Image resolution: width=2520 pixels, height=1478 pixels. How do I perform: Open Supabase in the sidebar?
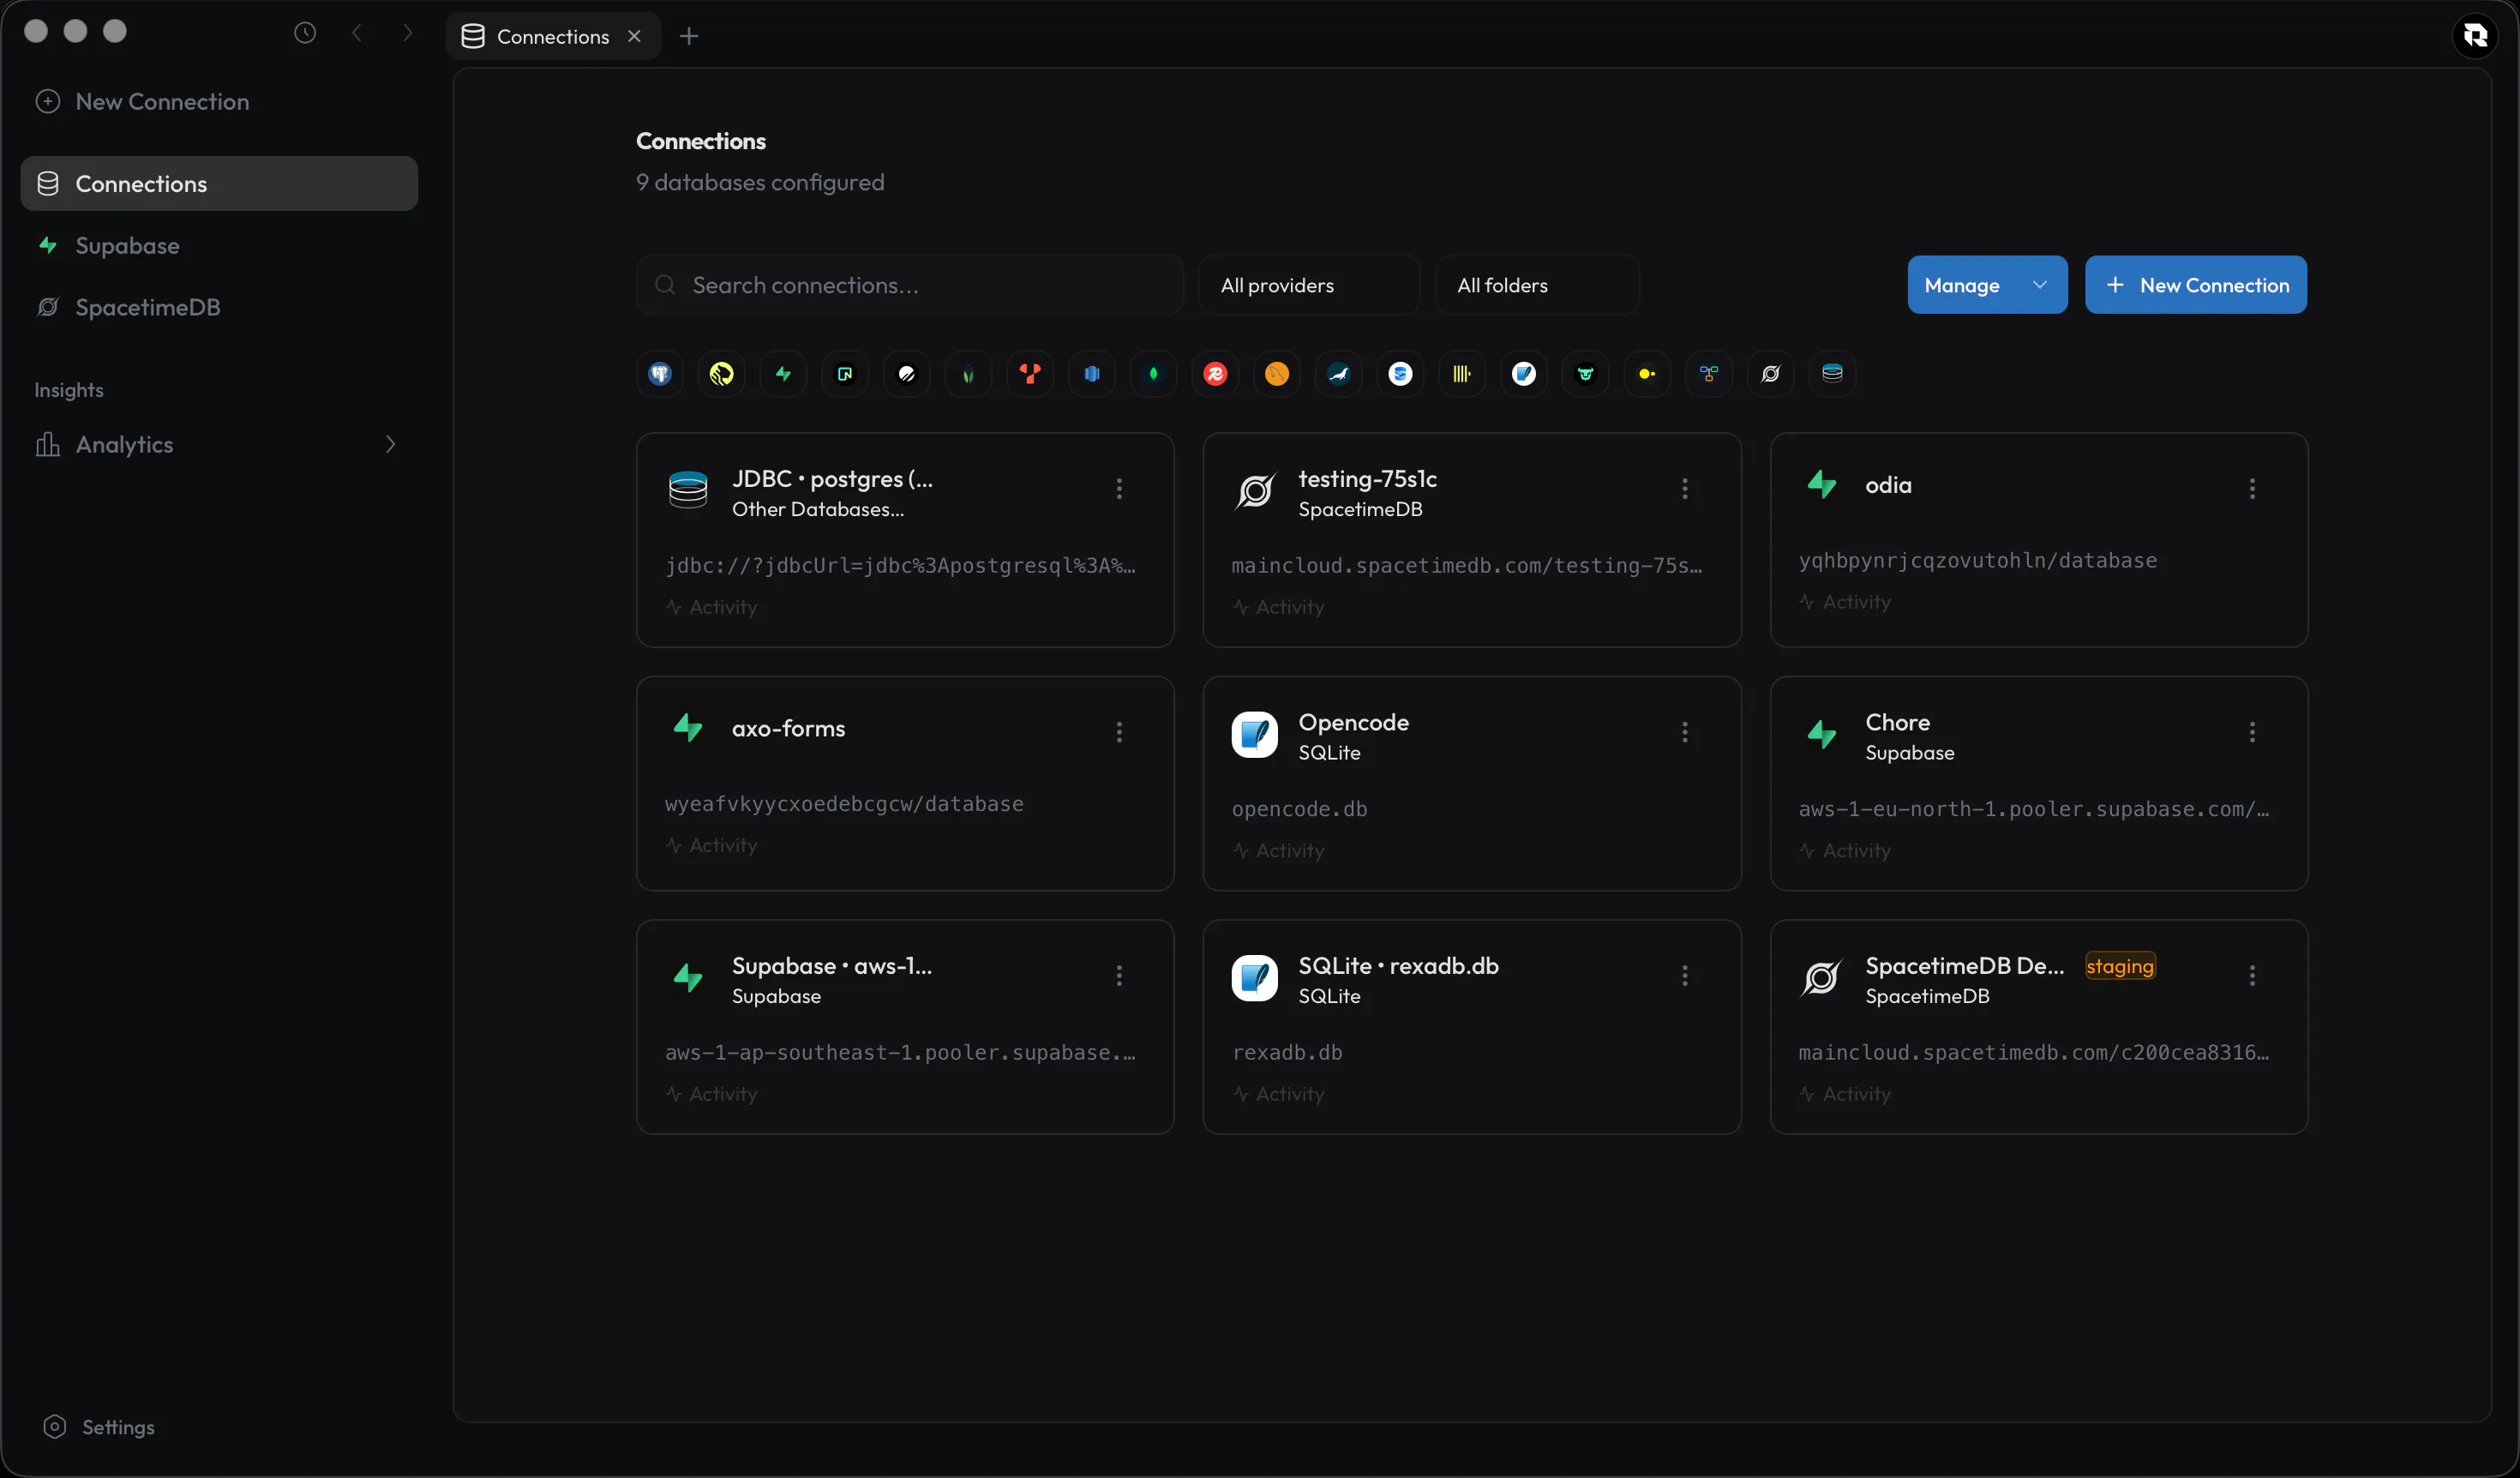219,245
